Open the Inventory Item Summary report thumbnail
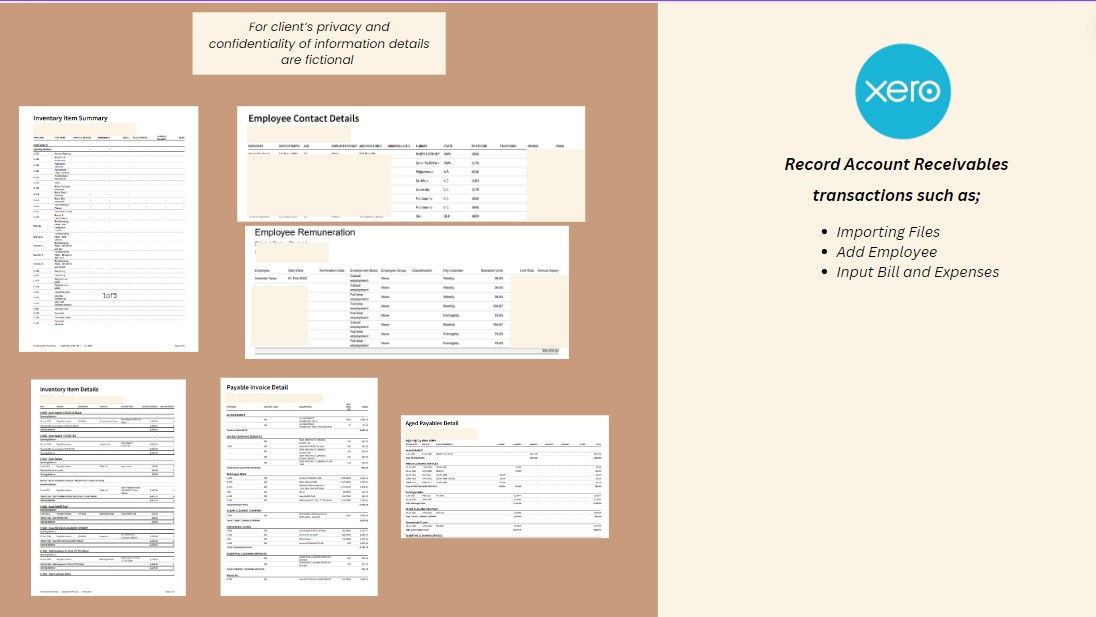 (108, 228)
